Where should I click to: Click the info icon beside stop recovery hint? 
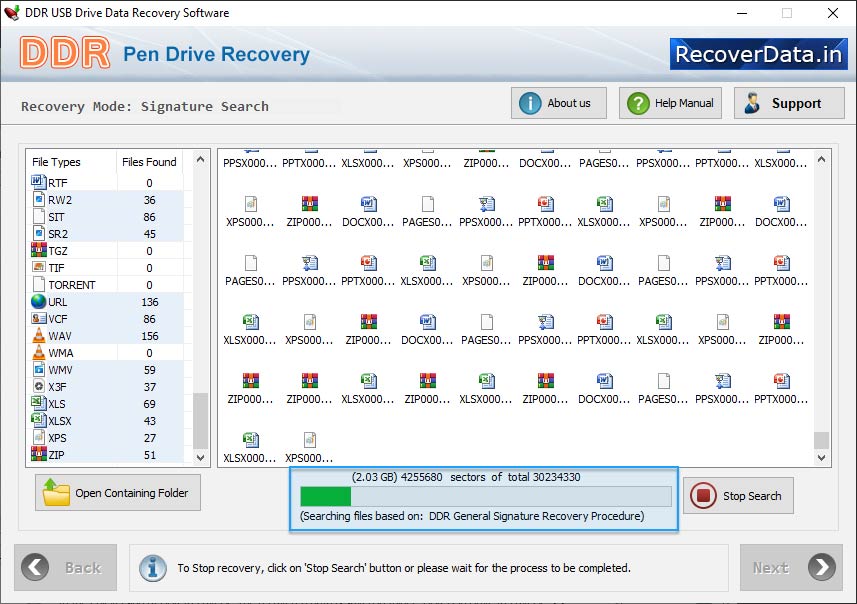point(152,568)
